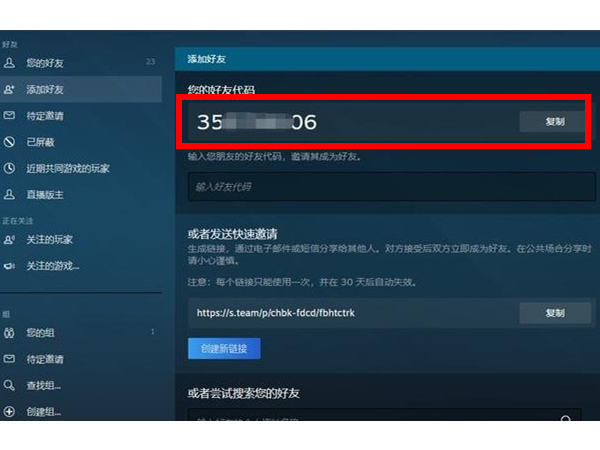The width and height of the screenshot is (600, 450).
Task: Copy your friend code with 复制 button
Action: tap(554, 122)
